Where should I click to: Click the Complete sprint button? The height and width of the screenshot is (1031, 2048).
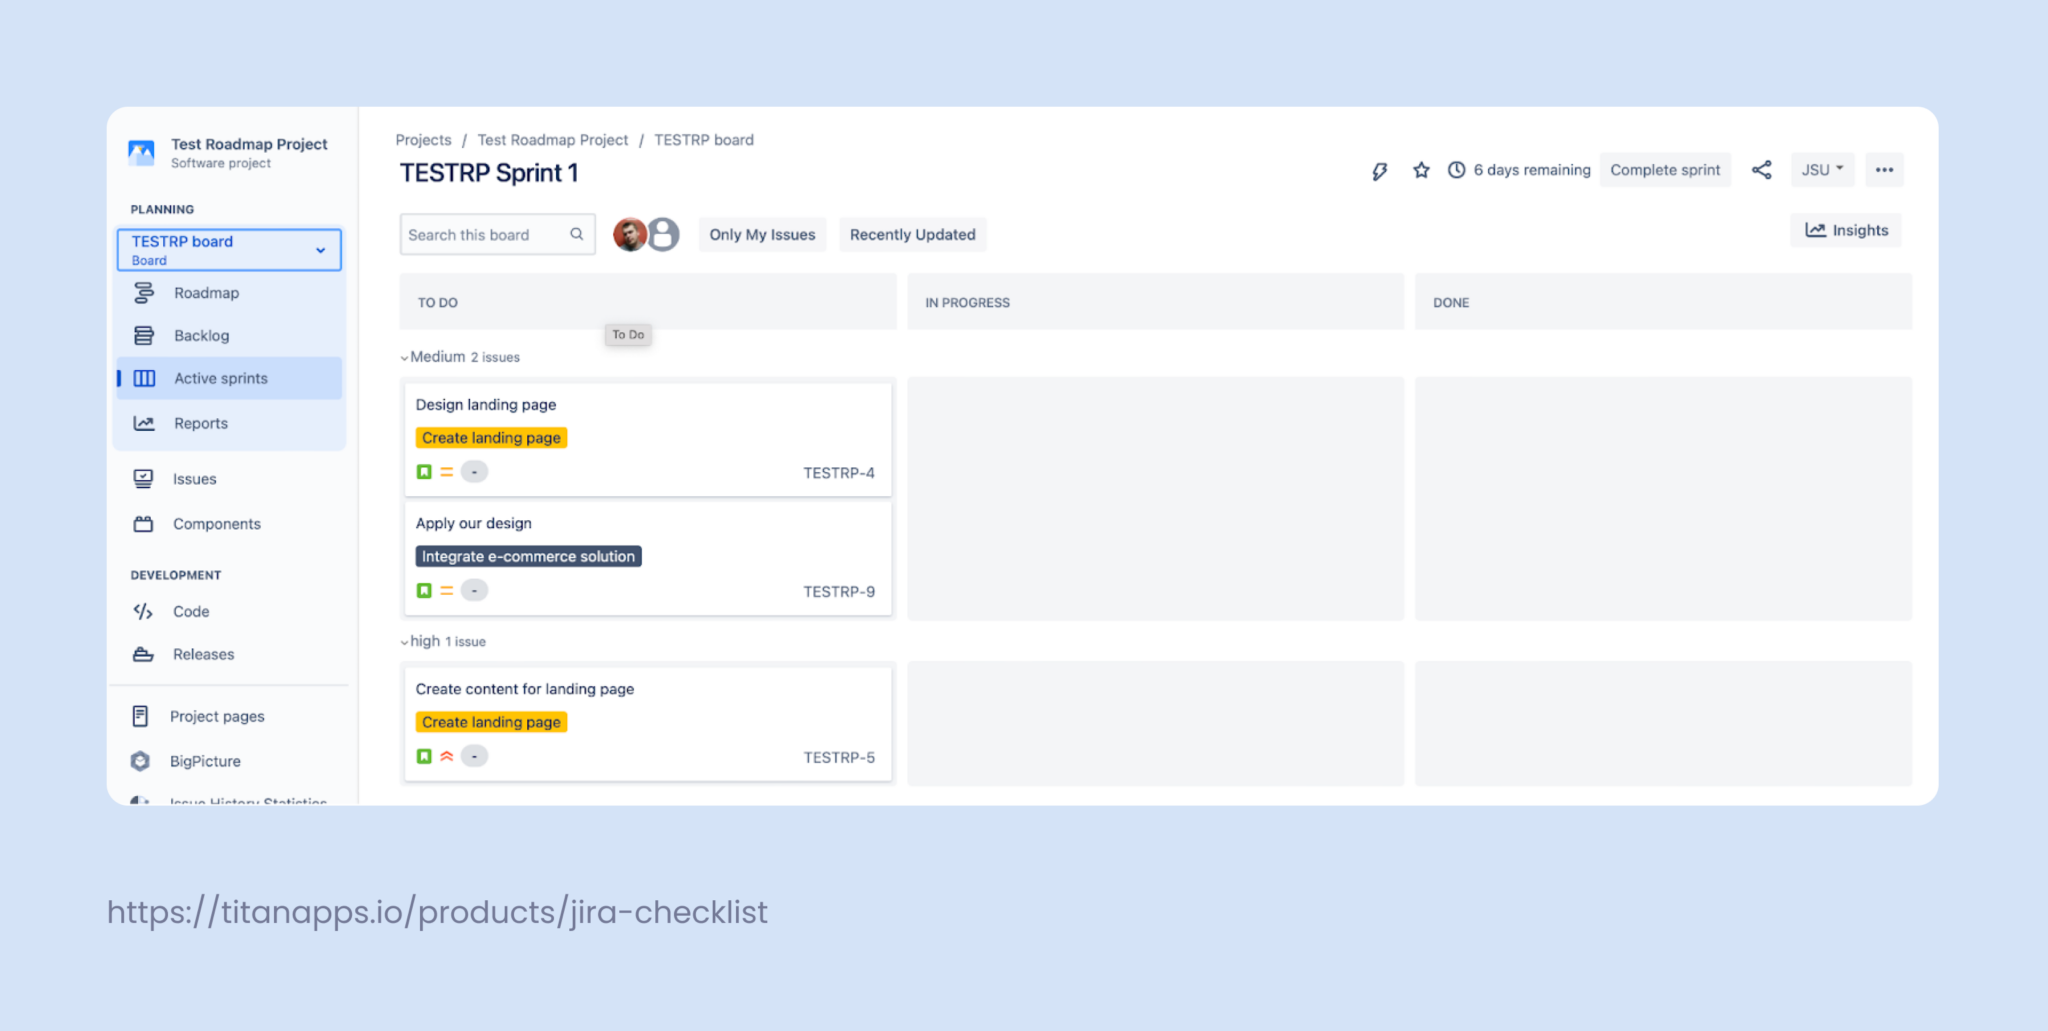1665,170
